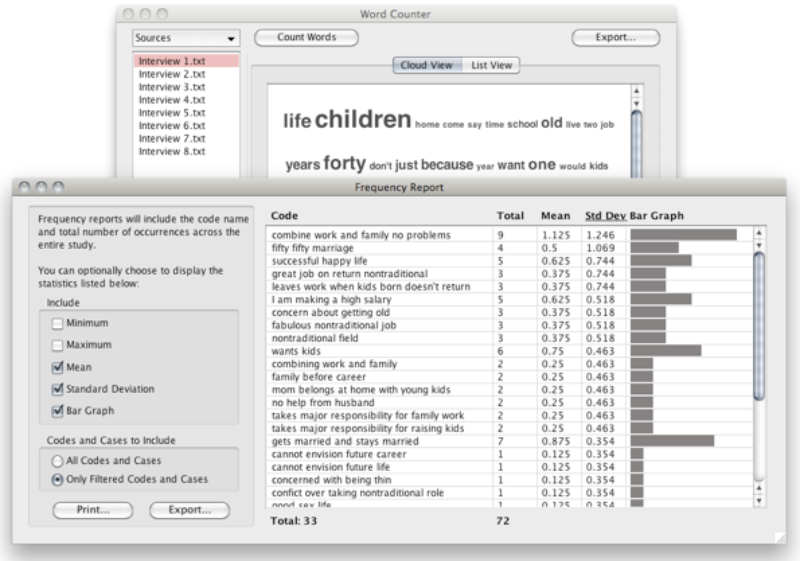This screenshot has width=800, height=561.
Task: Open the Sources dropdown
Action: pos(186,38)
